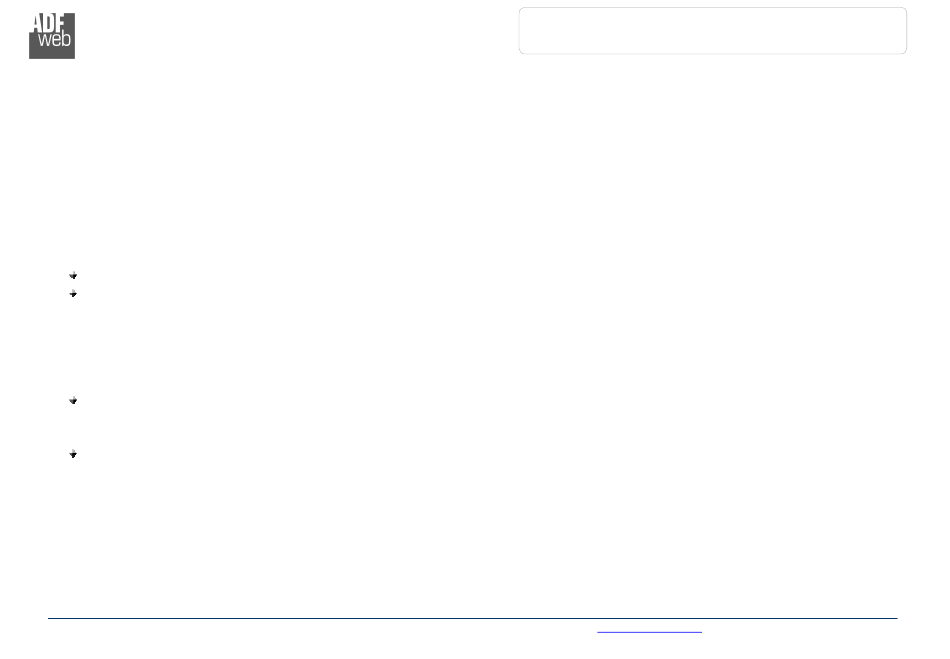
Task: Click inside the rounded header box
Action: click(x=712, y=31)
